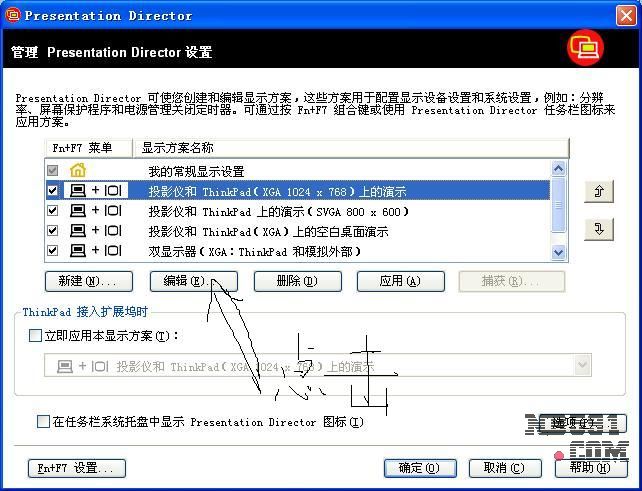
Task: Select 投影仪和 ThinkPad 上的演示 (SVGA 800 x 600) row
Action: point(298,210)
